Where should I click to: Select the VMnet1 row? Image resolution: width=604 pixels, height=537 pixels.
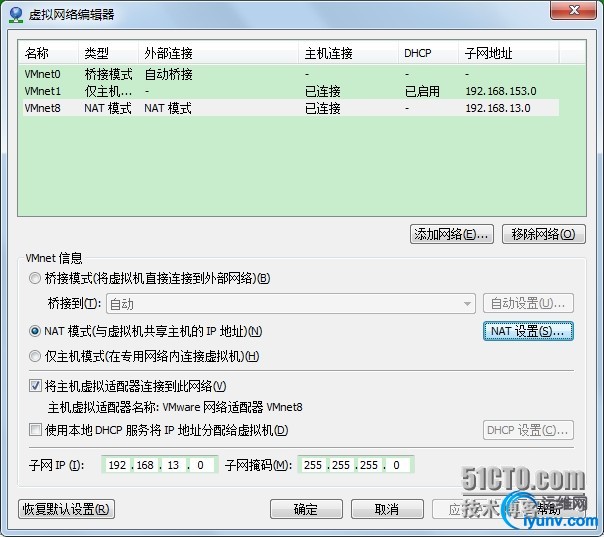click(291, 91)
